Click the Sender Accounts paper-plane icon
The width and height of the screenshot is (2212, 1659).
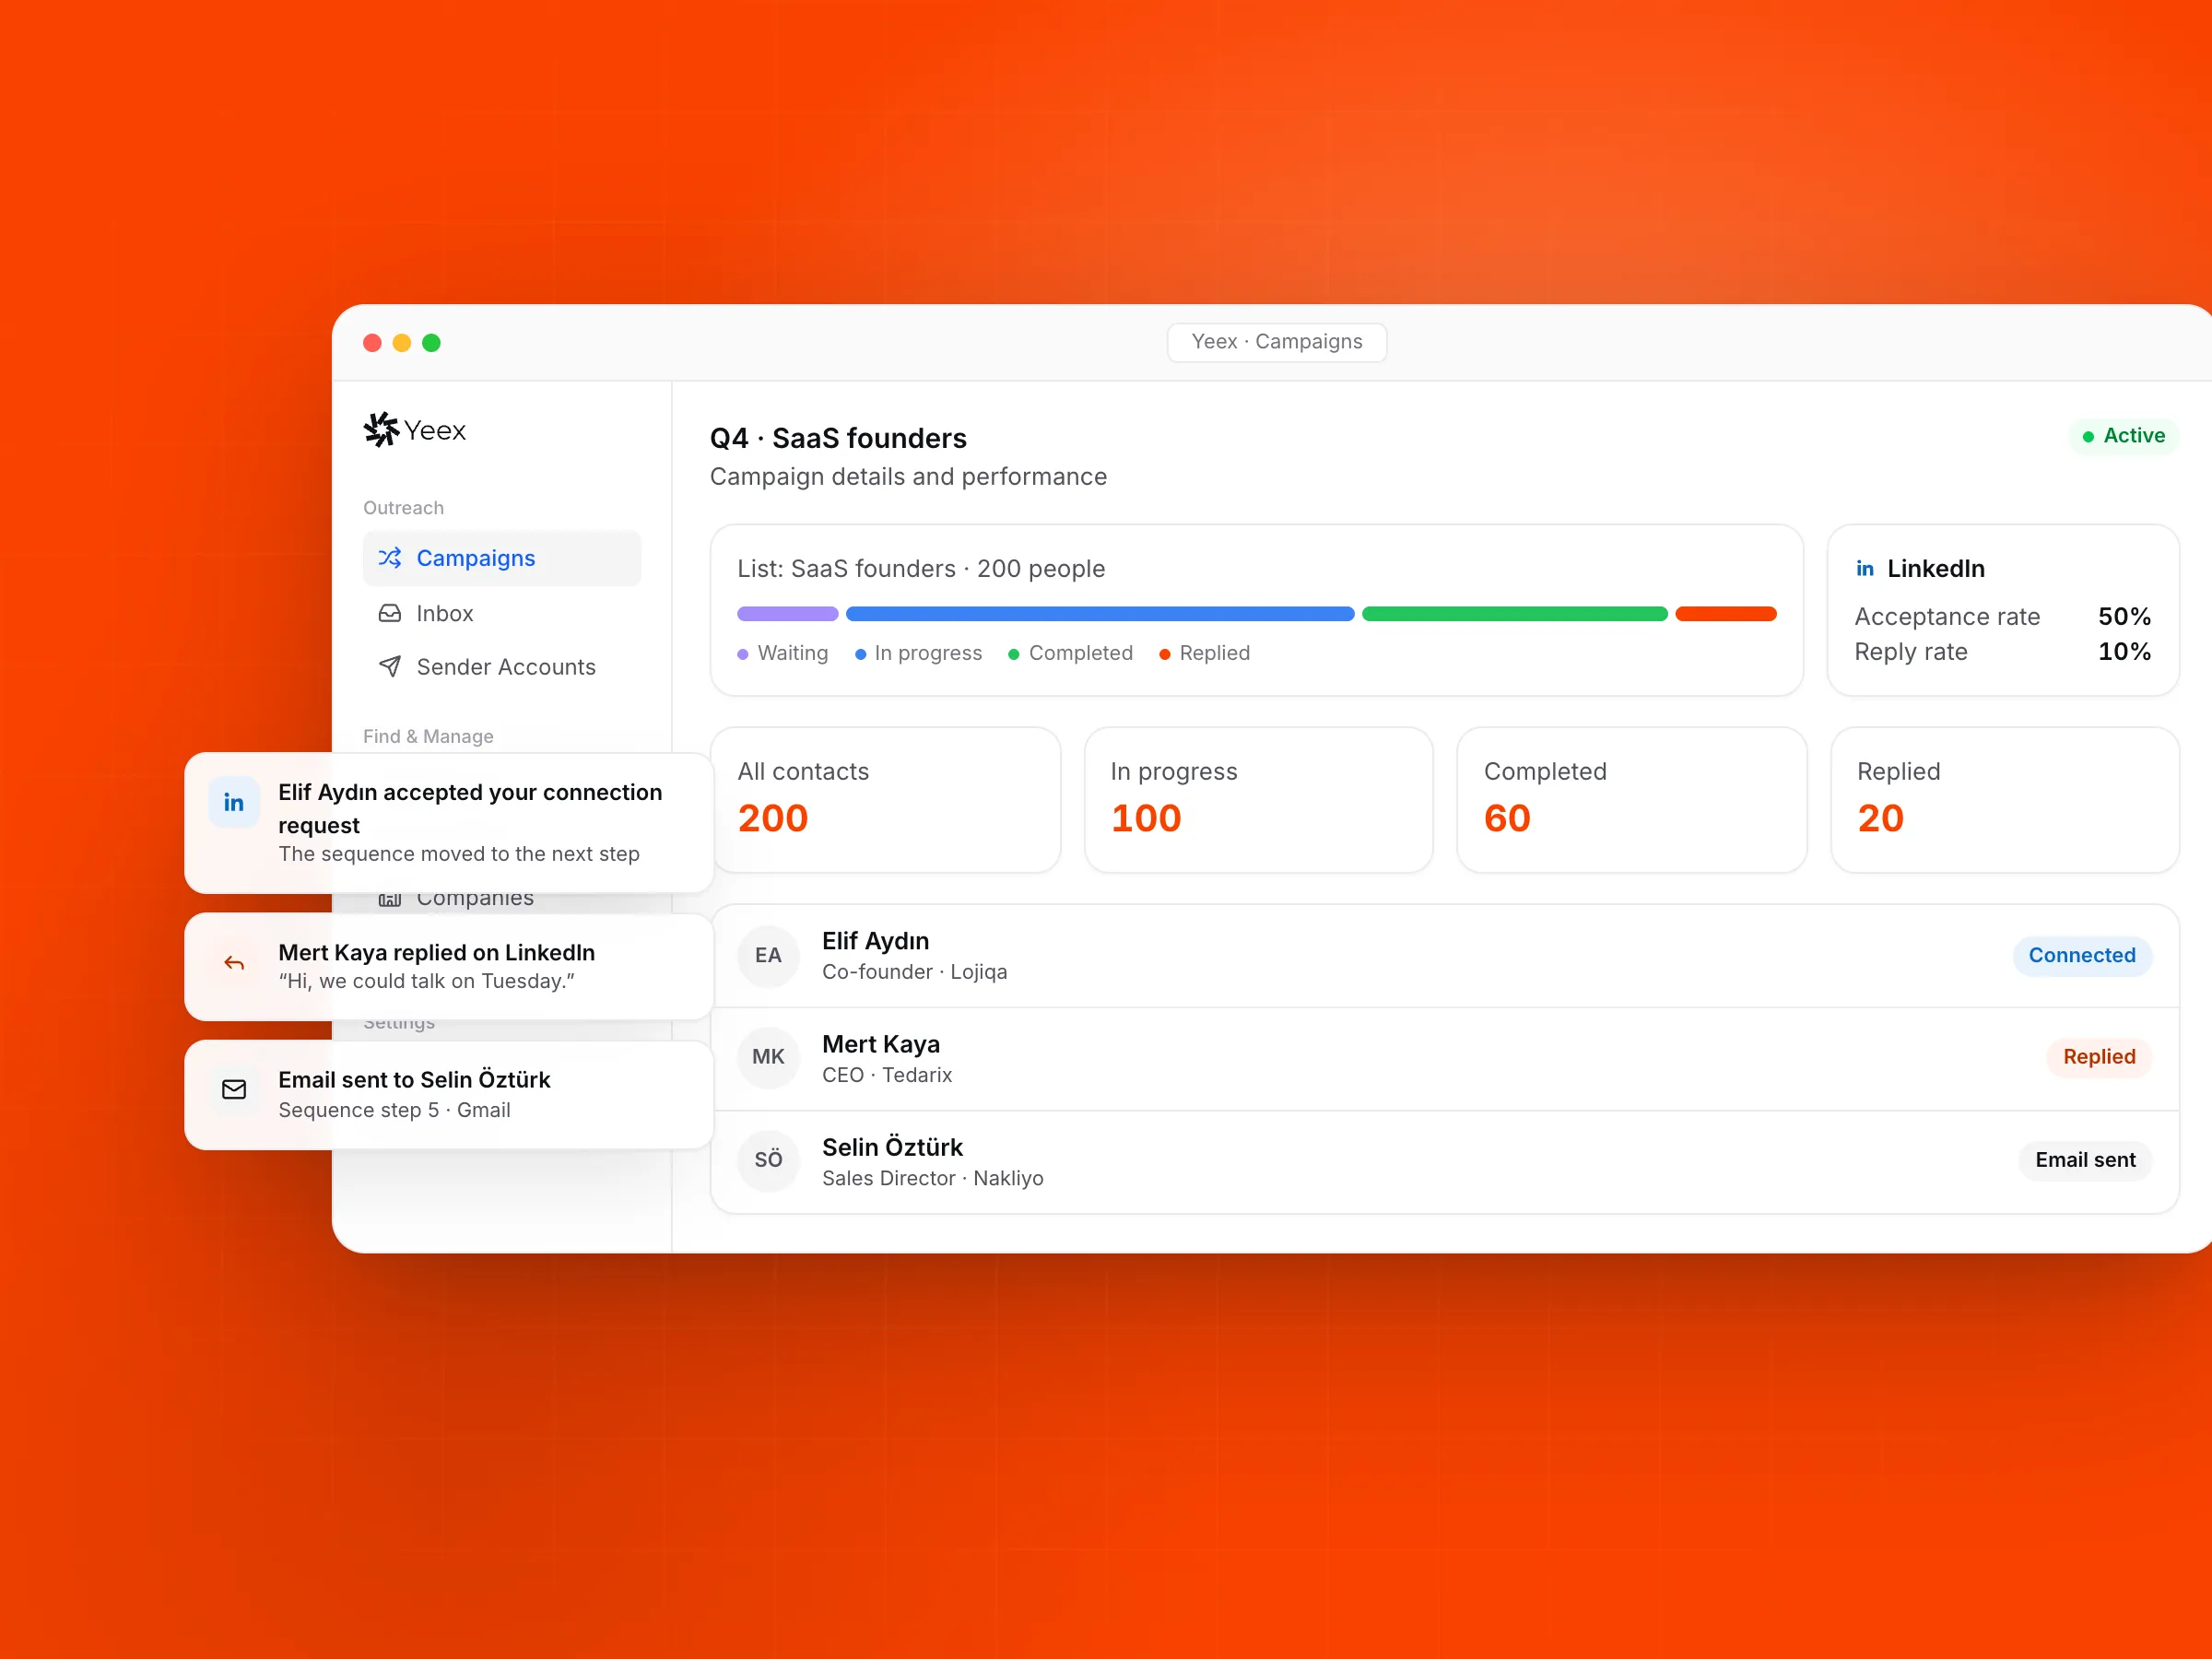pos(390,666)
